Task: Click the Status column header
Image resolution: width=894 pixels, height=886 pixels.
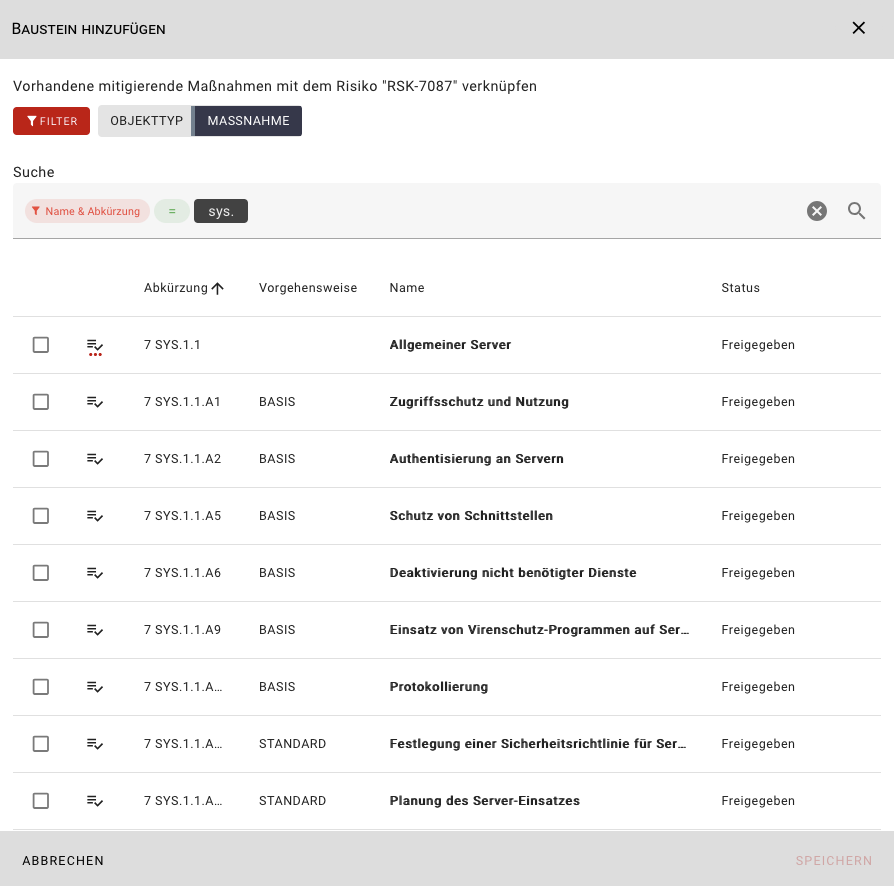Action: click(x=740, y=288)
